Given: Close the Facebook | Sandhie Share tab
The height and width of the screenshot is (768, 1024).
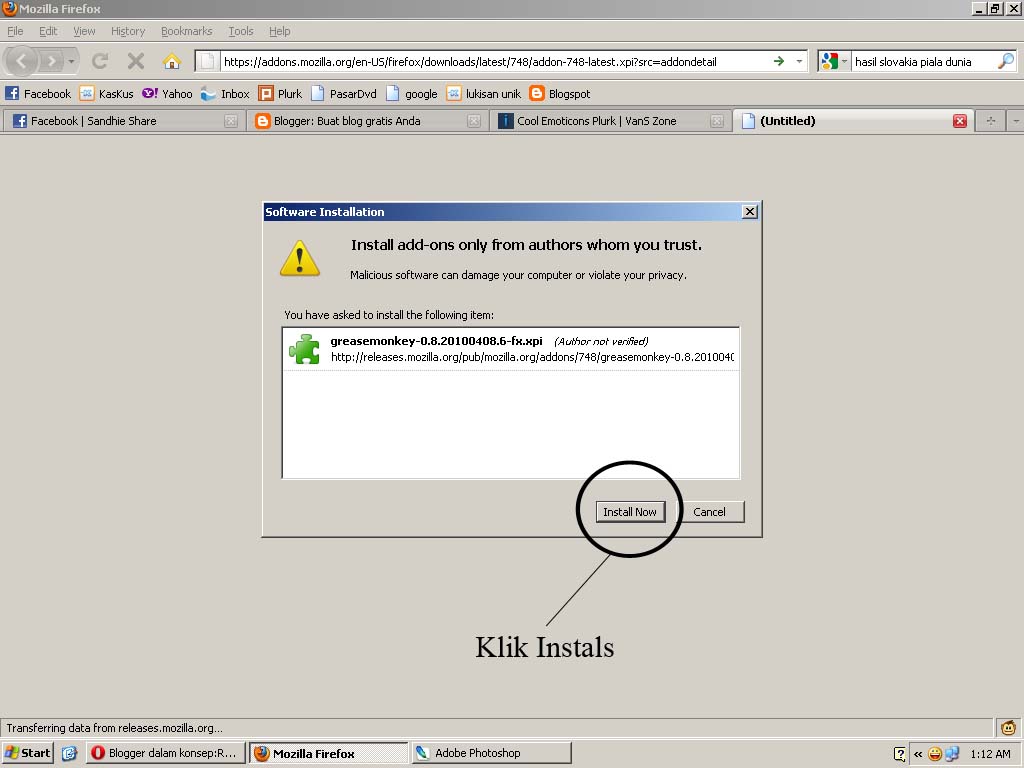Looking at the screenshot, I should click(x=231, y=121).
